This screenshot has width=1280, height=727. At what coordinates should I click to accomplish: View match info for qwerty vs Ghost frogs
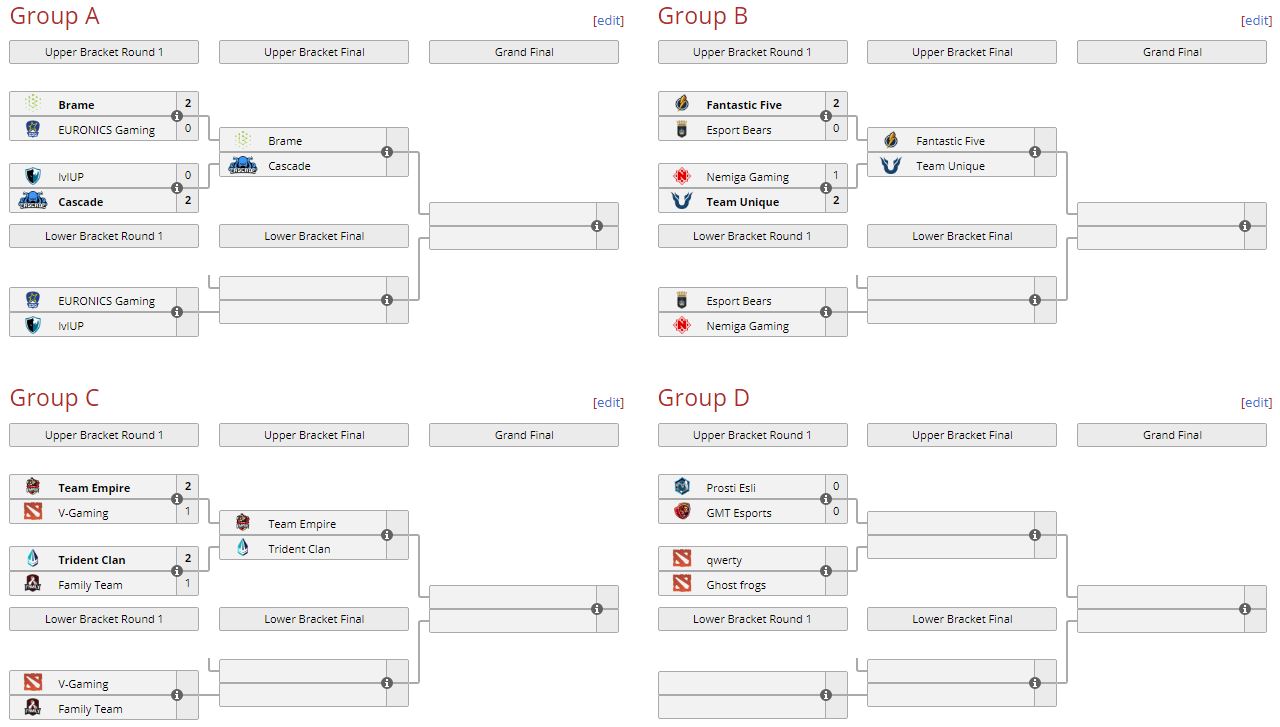coord(826,571)
